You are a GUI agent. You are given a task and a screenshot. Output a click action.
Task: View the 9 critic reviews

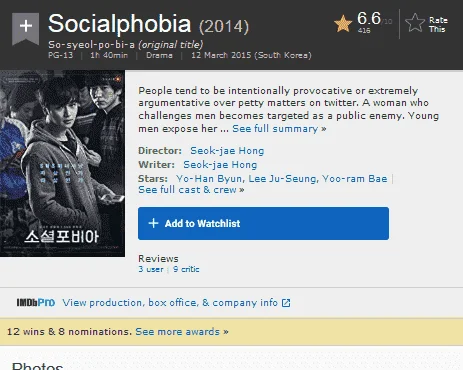tap(186, 269)
